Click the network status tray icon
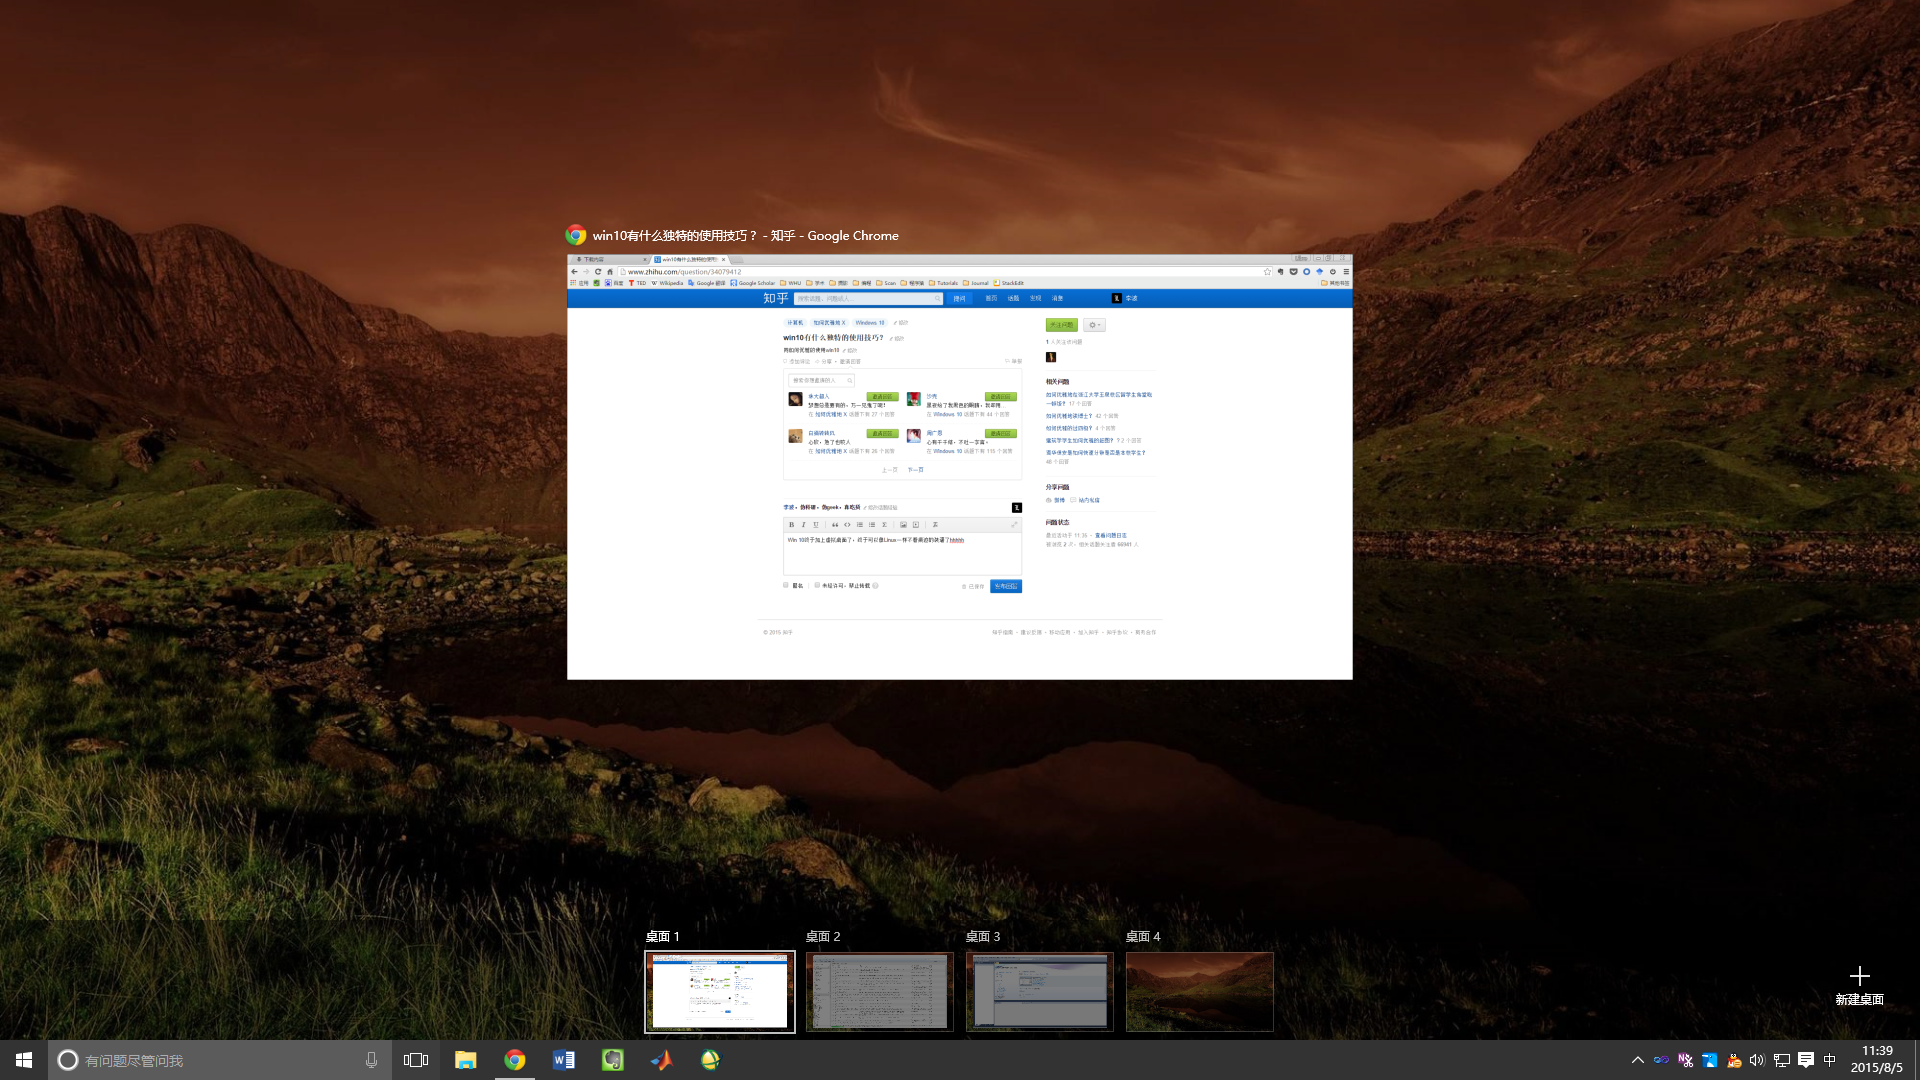The image size is (1920, 1080). click(1782, 1060)
